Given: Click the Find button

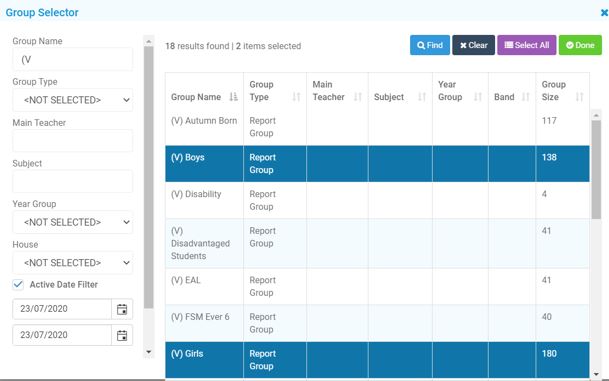Looking at the screenshot, I should tap(430, 45).
